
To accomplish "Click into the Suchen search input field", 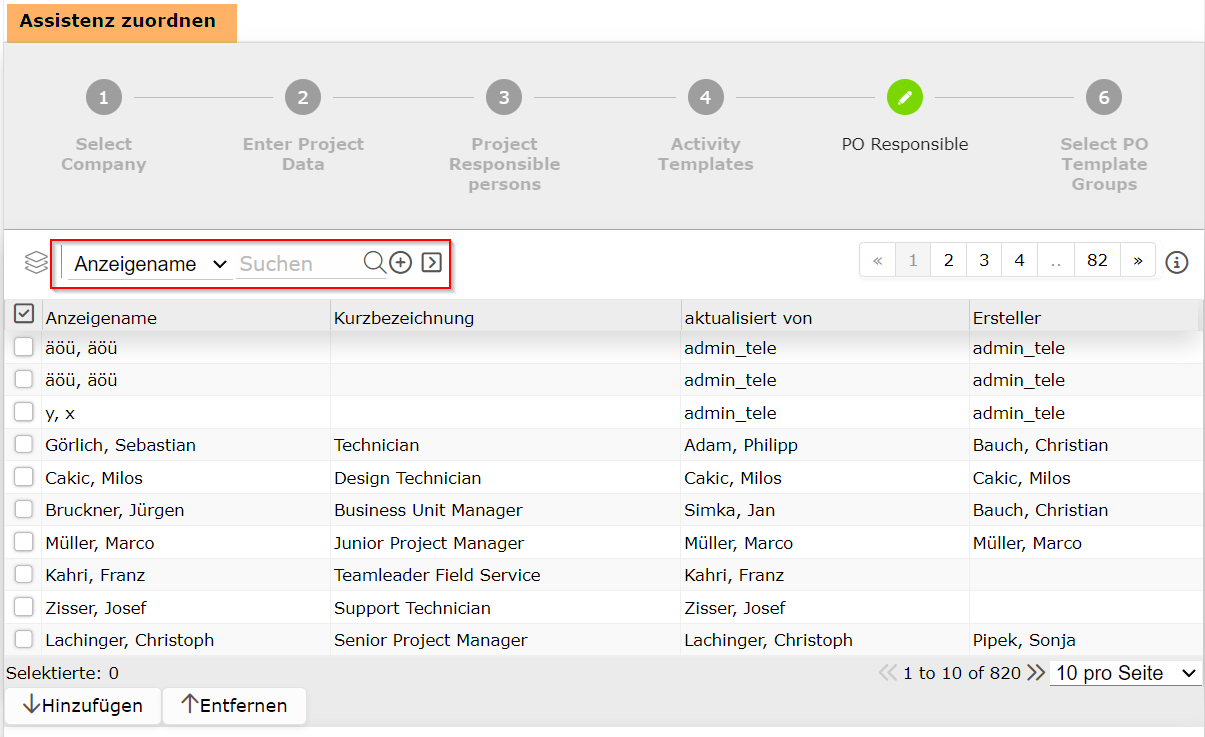I will [x=298, y=264].
